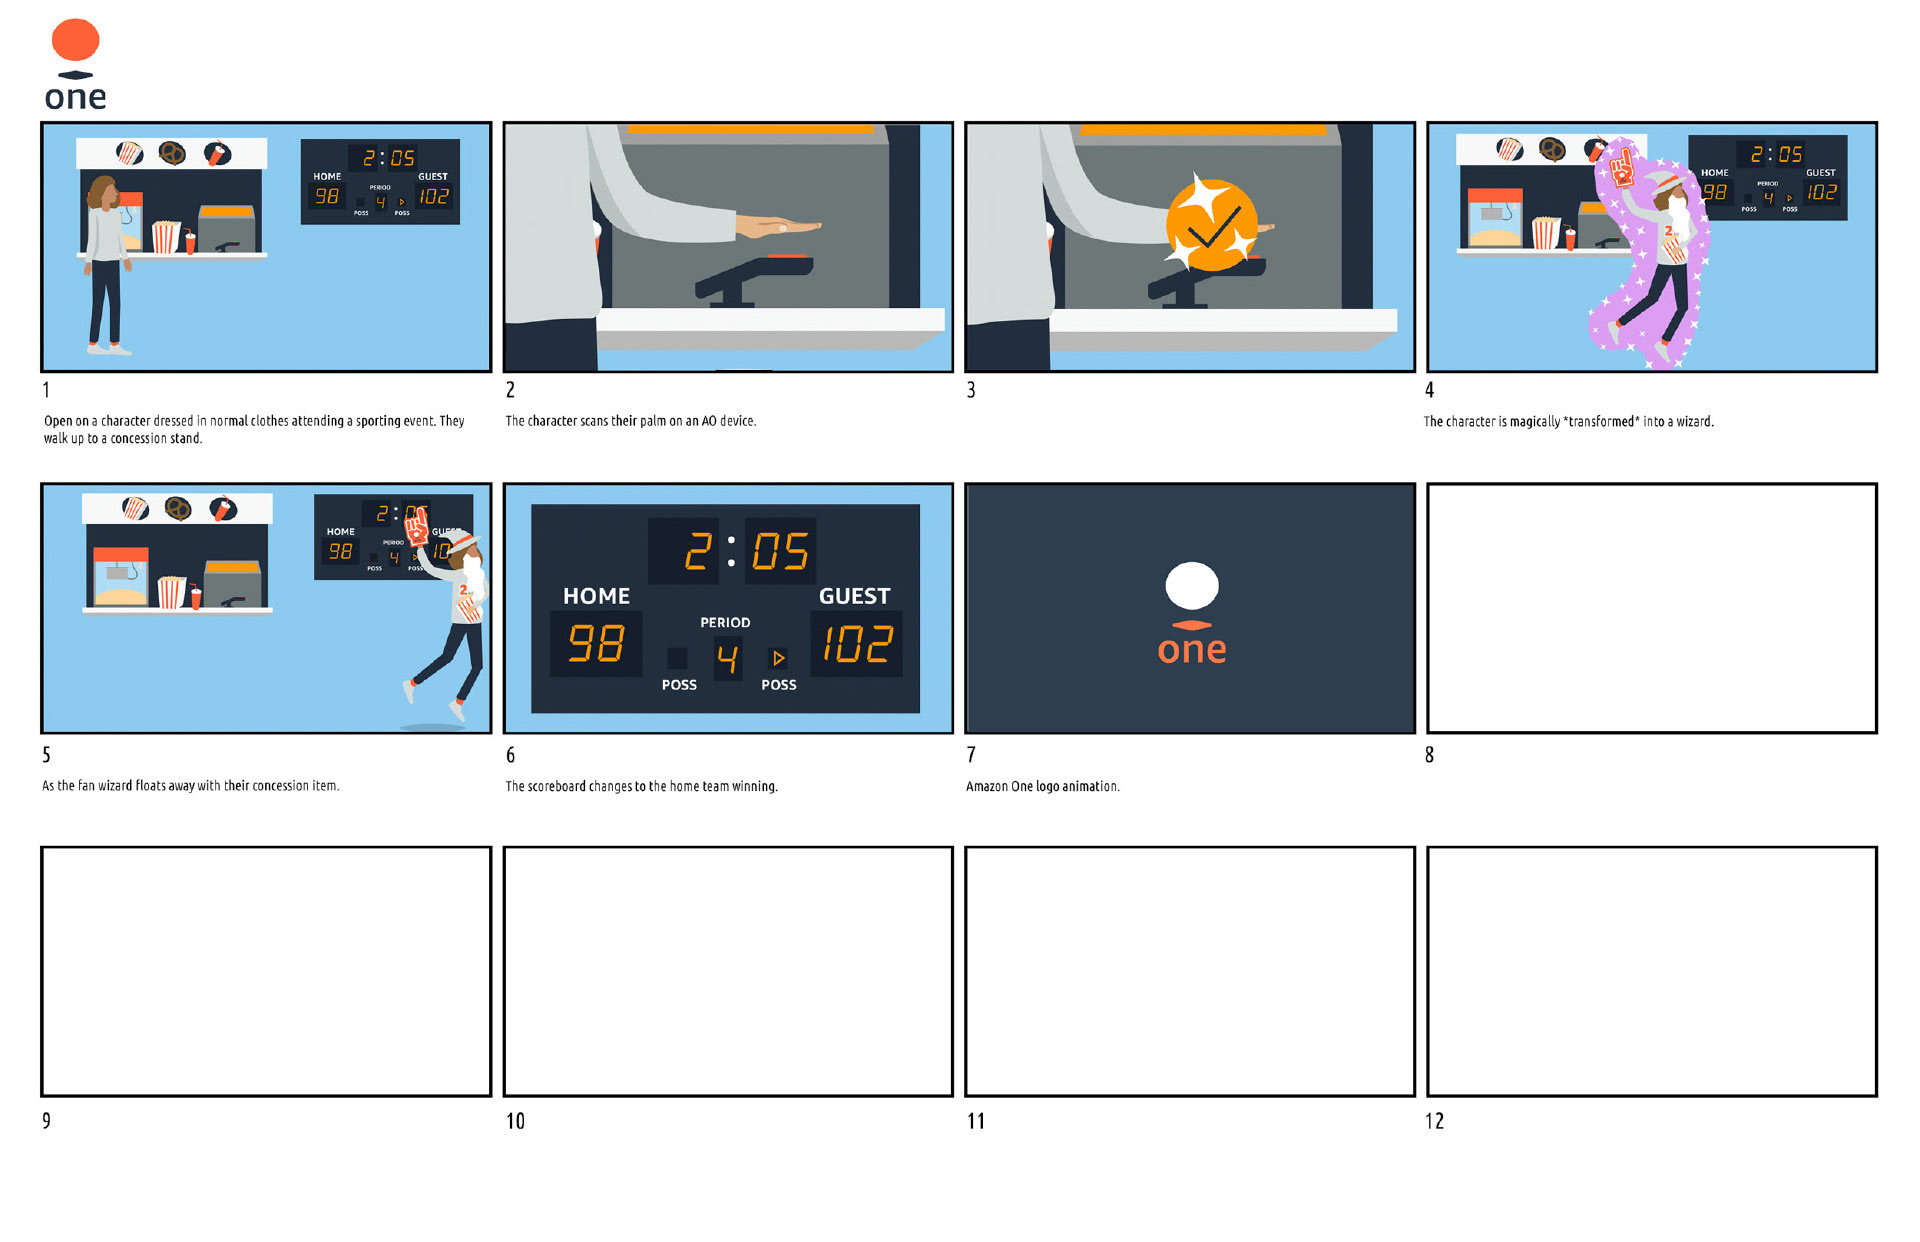The image size is (1920, 1242).
Task: Select the empty storyboard frame 10
Action: pos(728,972)
